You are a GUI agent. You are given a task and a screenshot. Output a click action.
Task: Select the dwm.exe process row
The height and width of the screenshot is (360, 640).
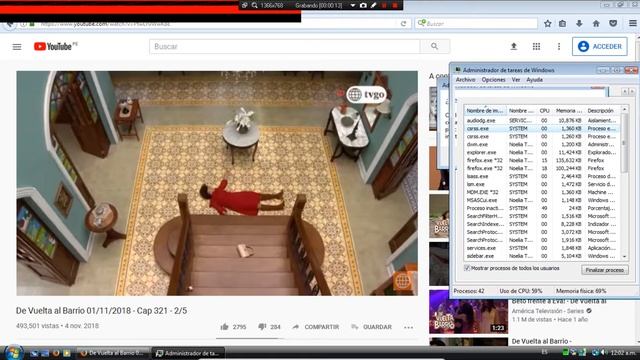542,144
